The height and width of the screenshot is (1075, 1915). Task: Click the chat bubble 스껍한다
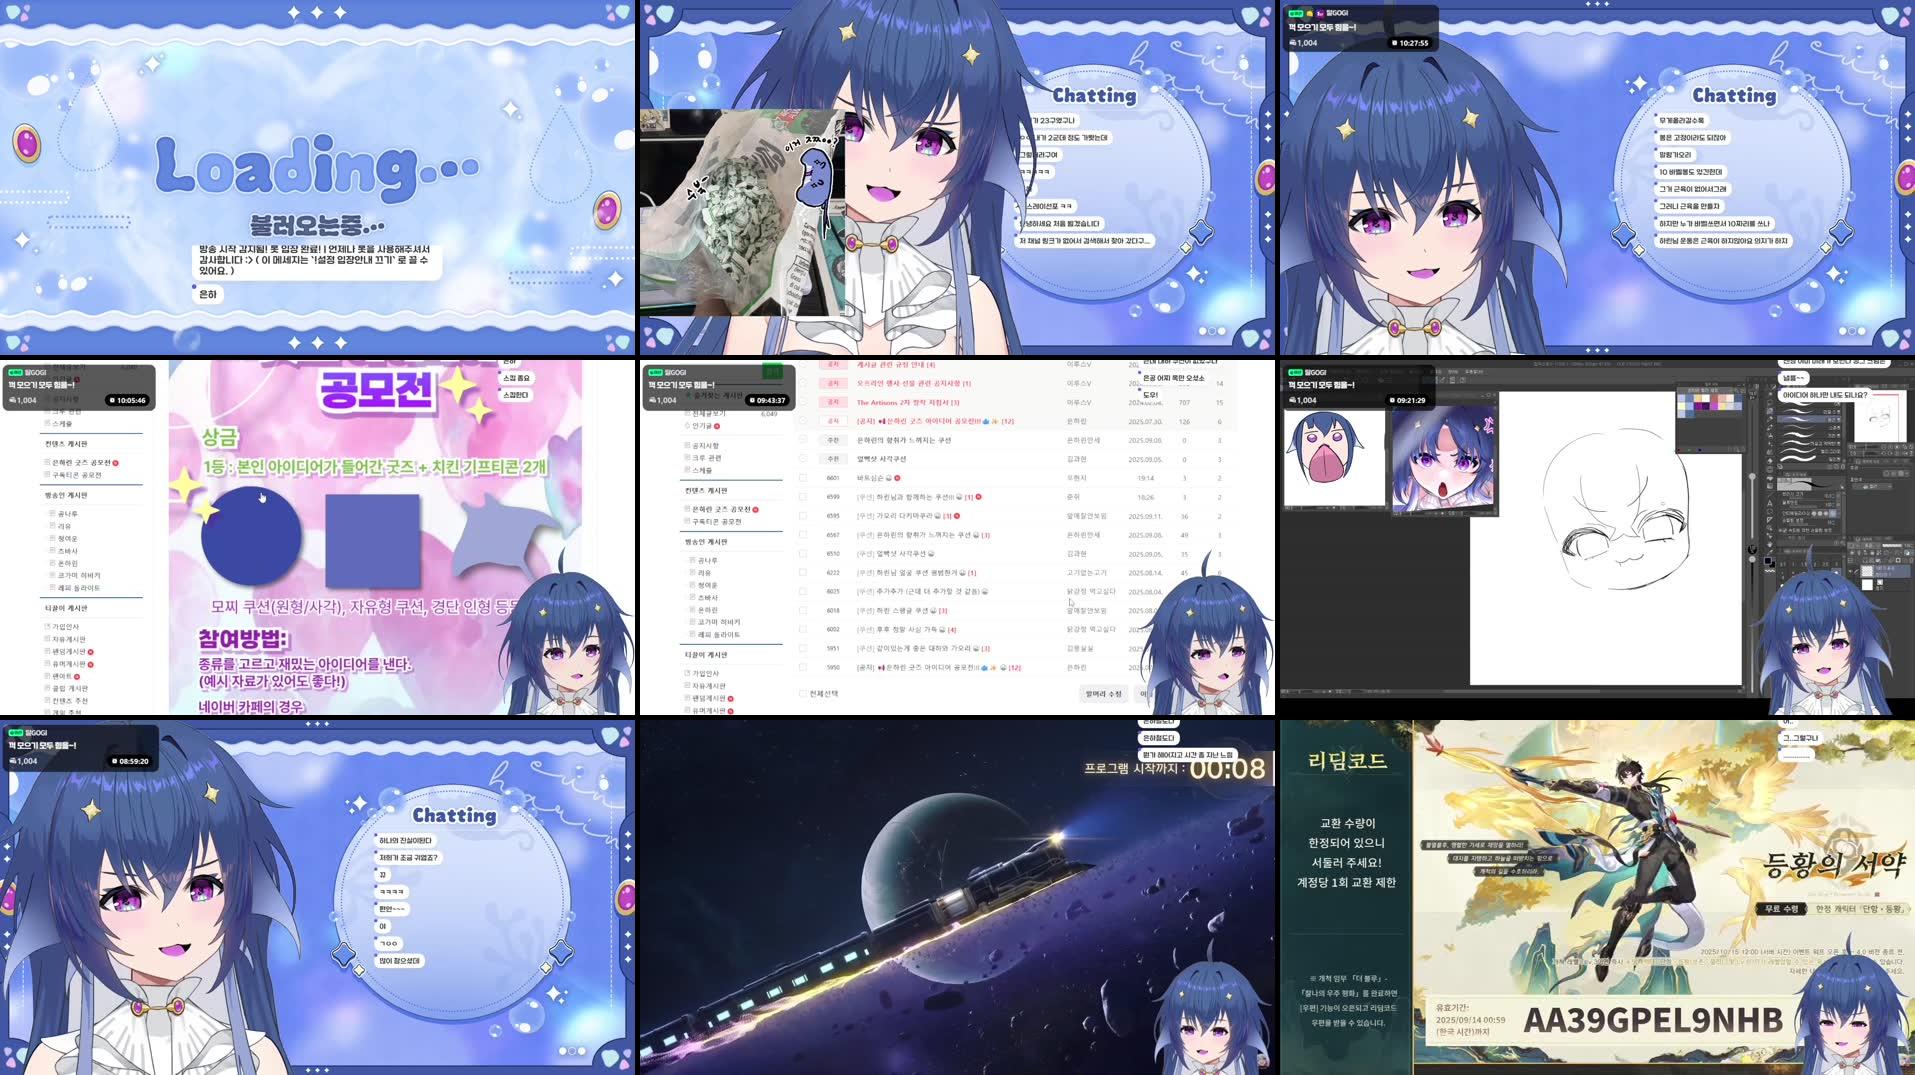pos(515,395)
